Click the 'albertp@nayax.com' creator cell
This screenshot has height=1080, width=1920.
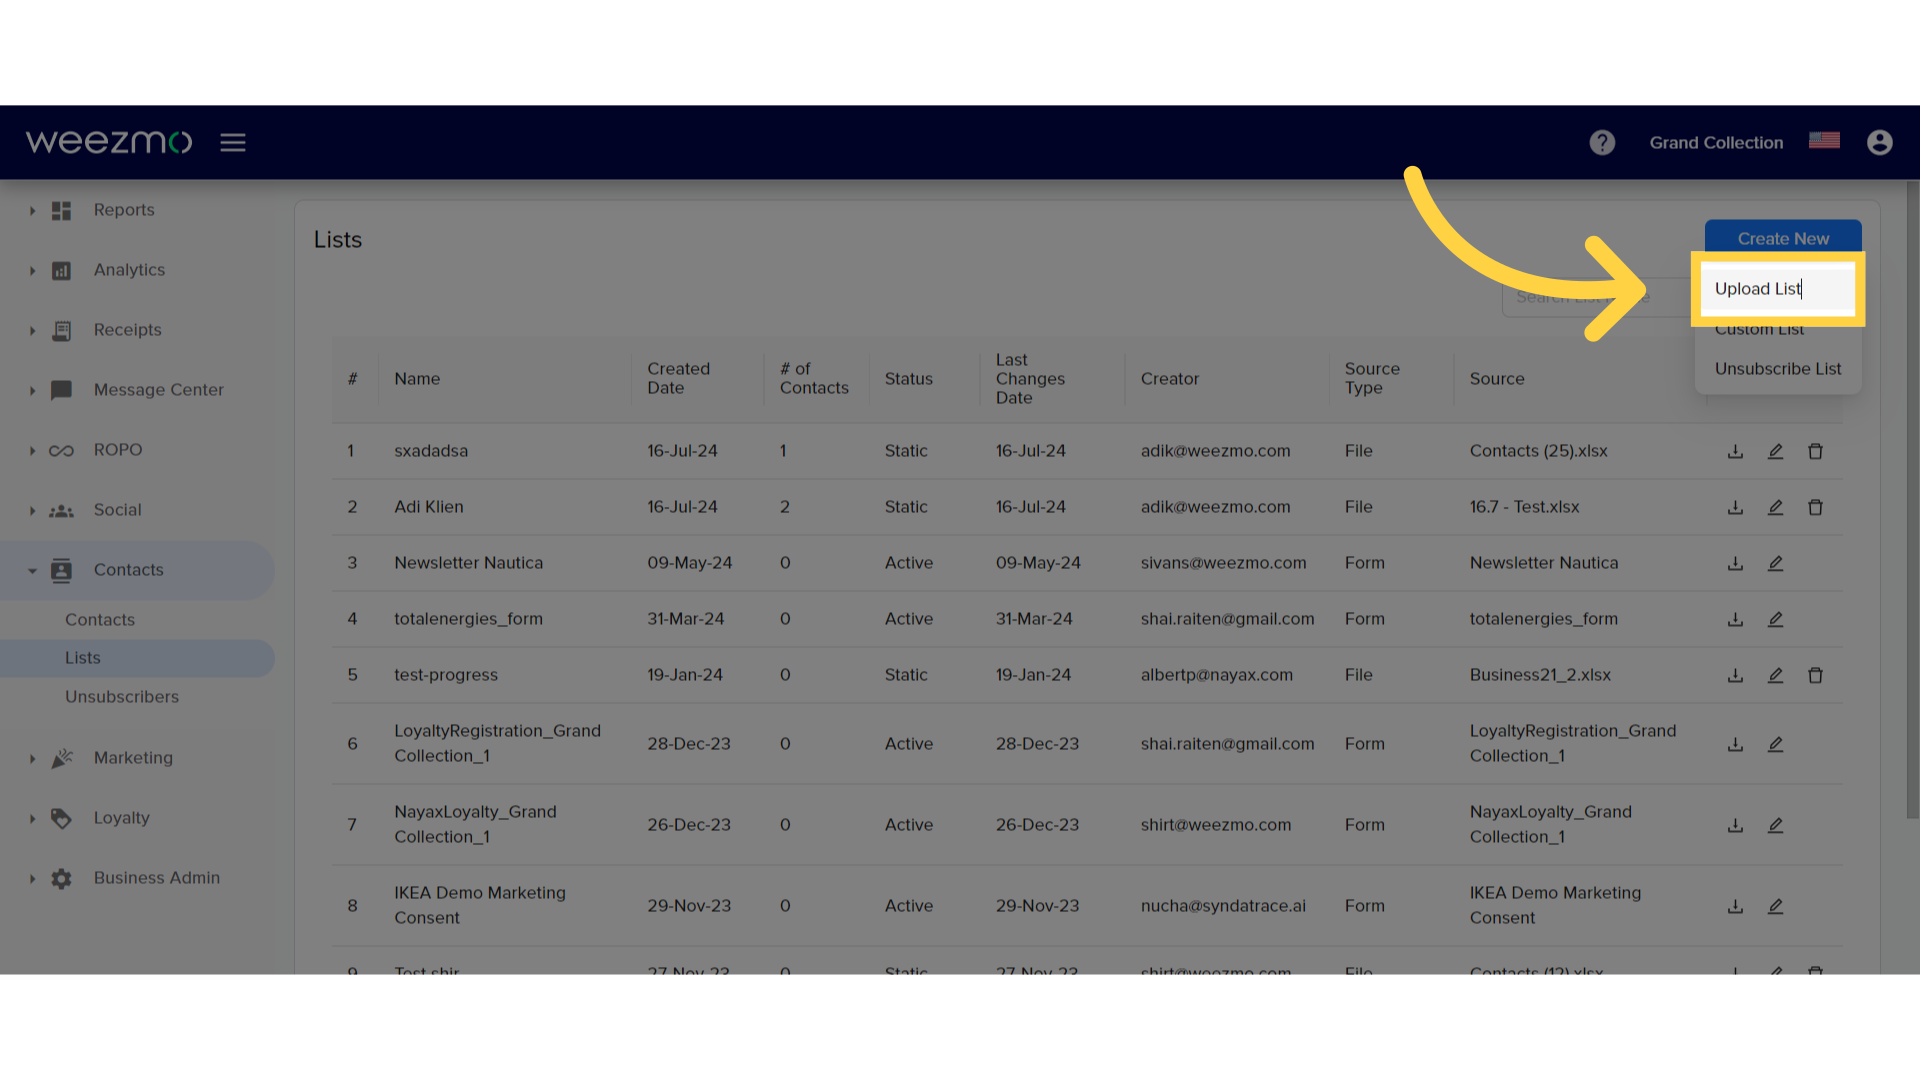tap(1216, 675)
